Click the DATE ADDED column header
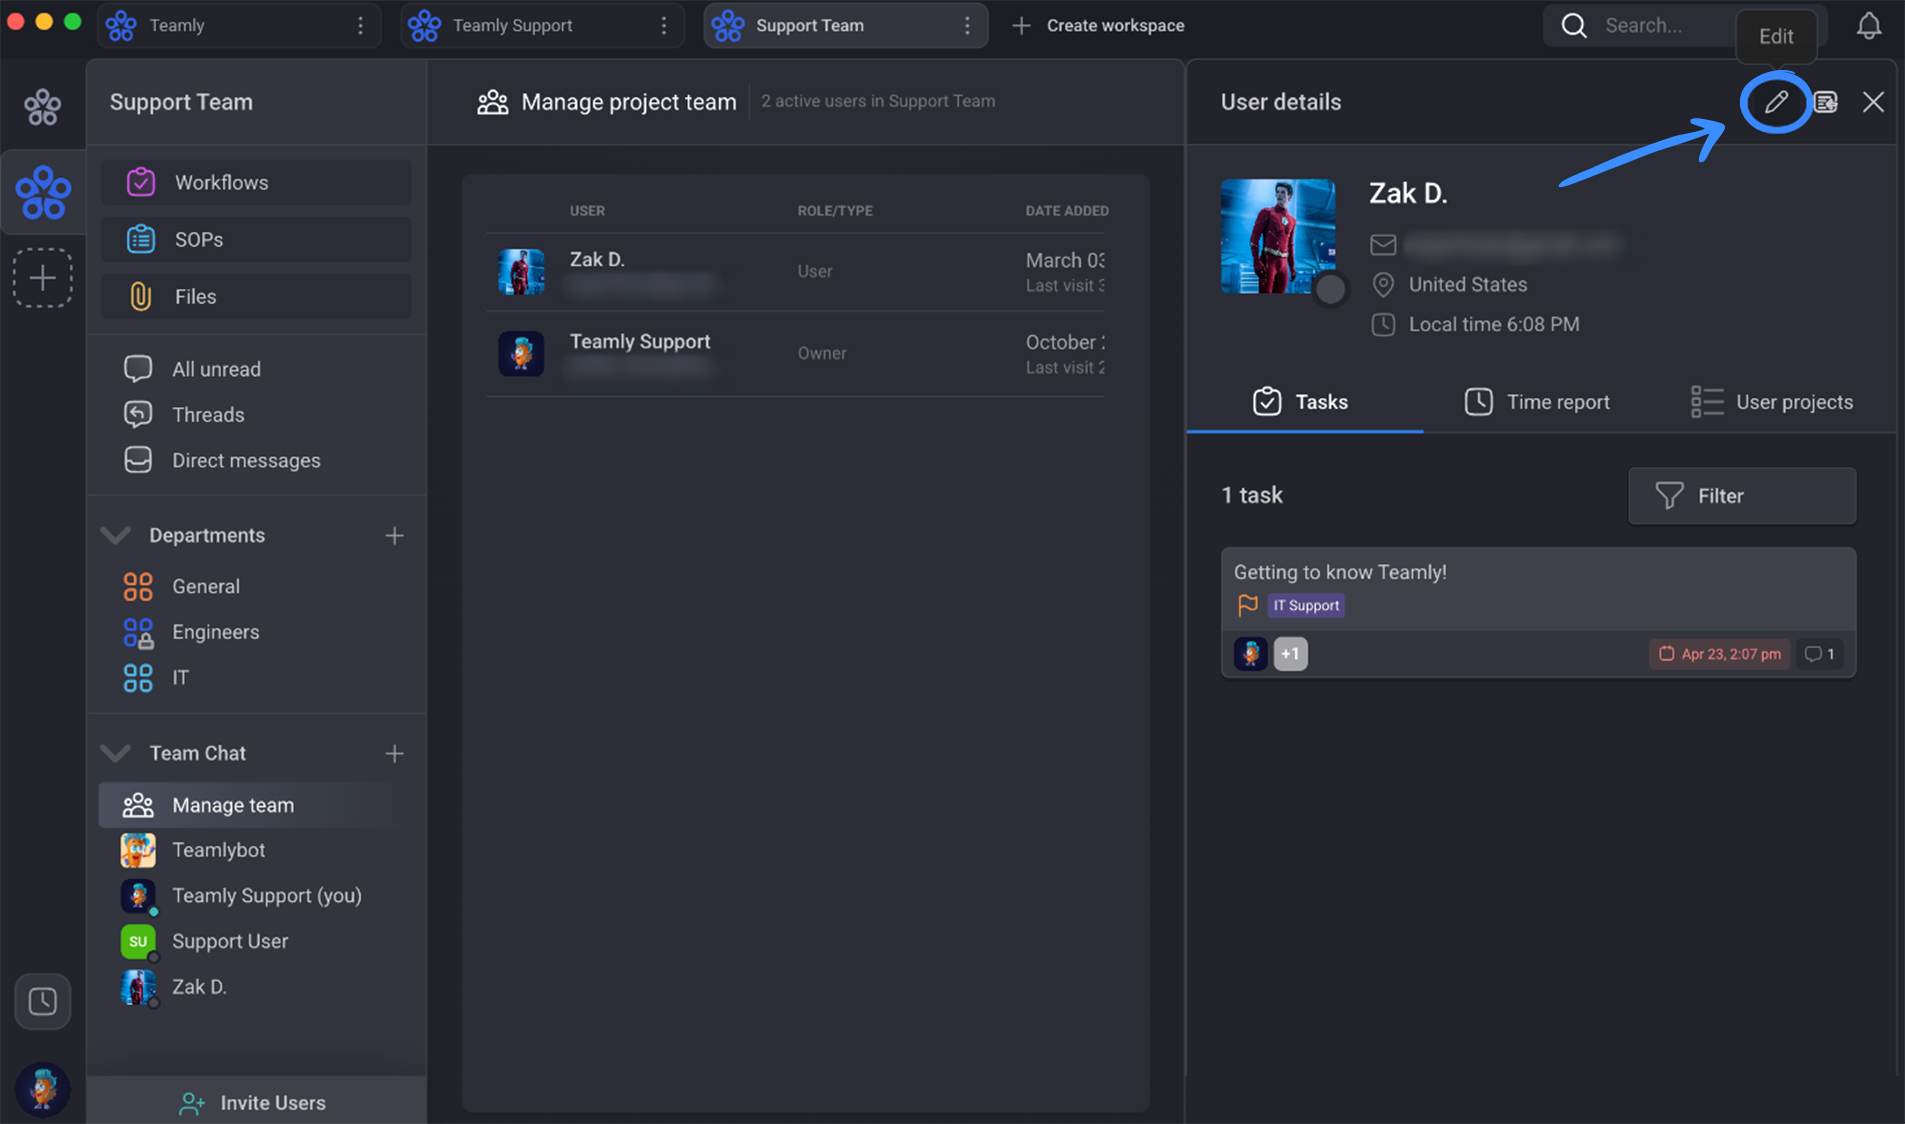Image resolution: width=1905 pixels, height=1124 pixels. coord(1066,210)
